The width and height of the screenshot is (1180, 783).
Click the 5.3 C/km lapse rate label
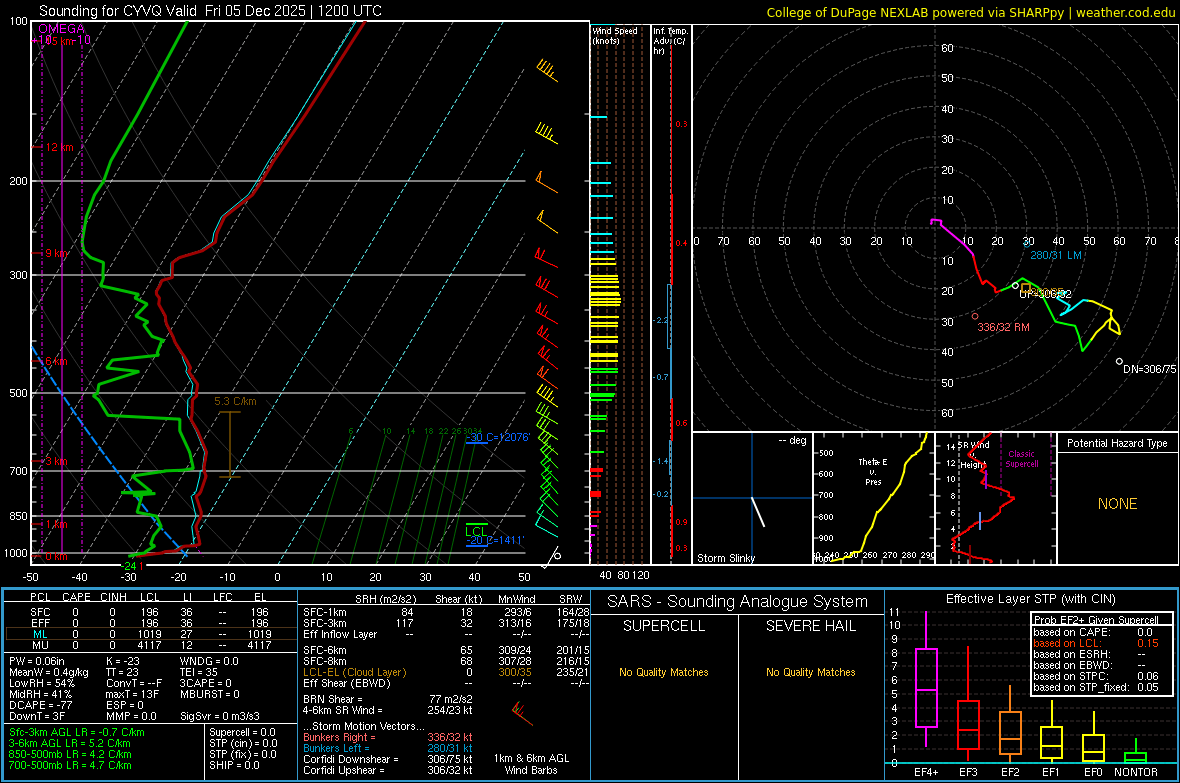point(235,401)
